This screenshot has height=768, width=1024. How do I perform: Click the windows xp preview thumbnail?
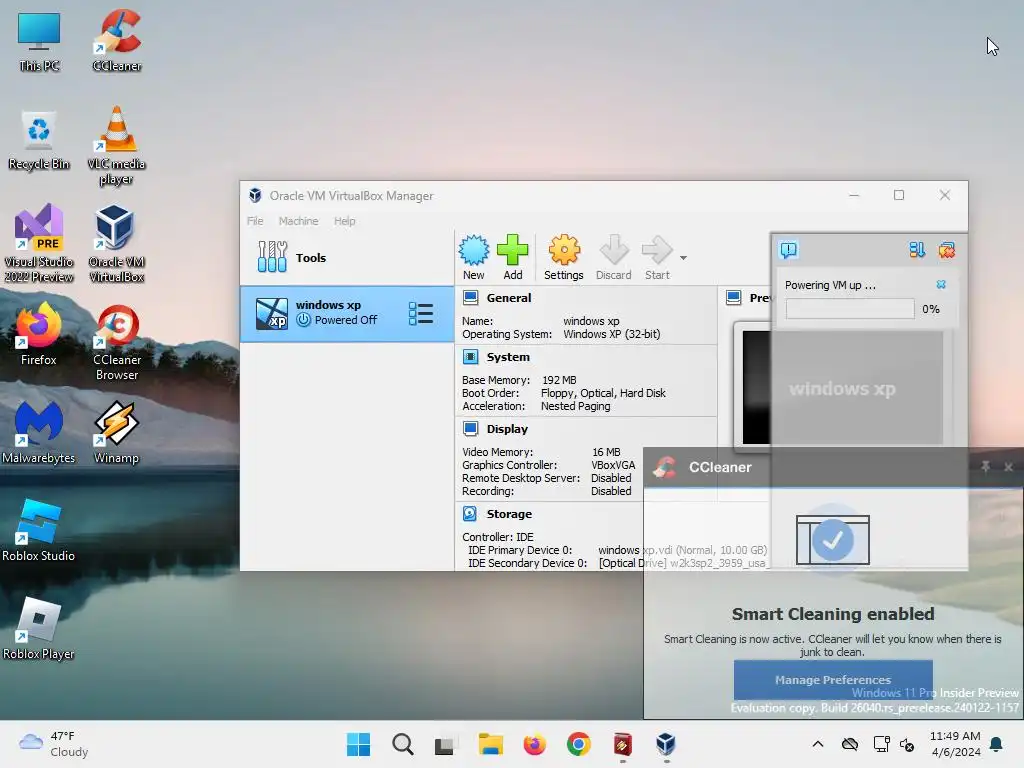coord(841,389)
